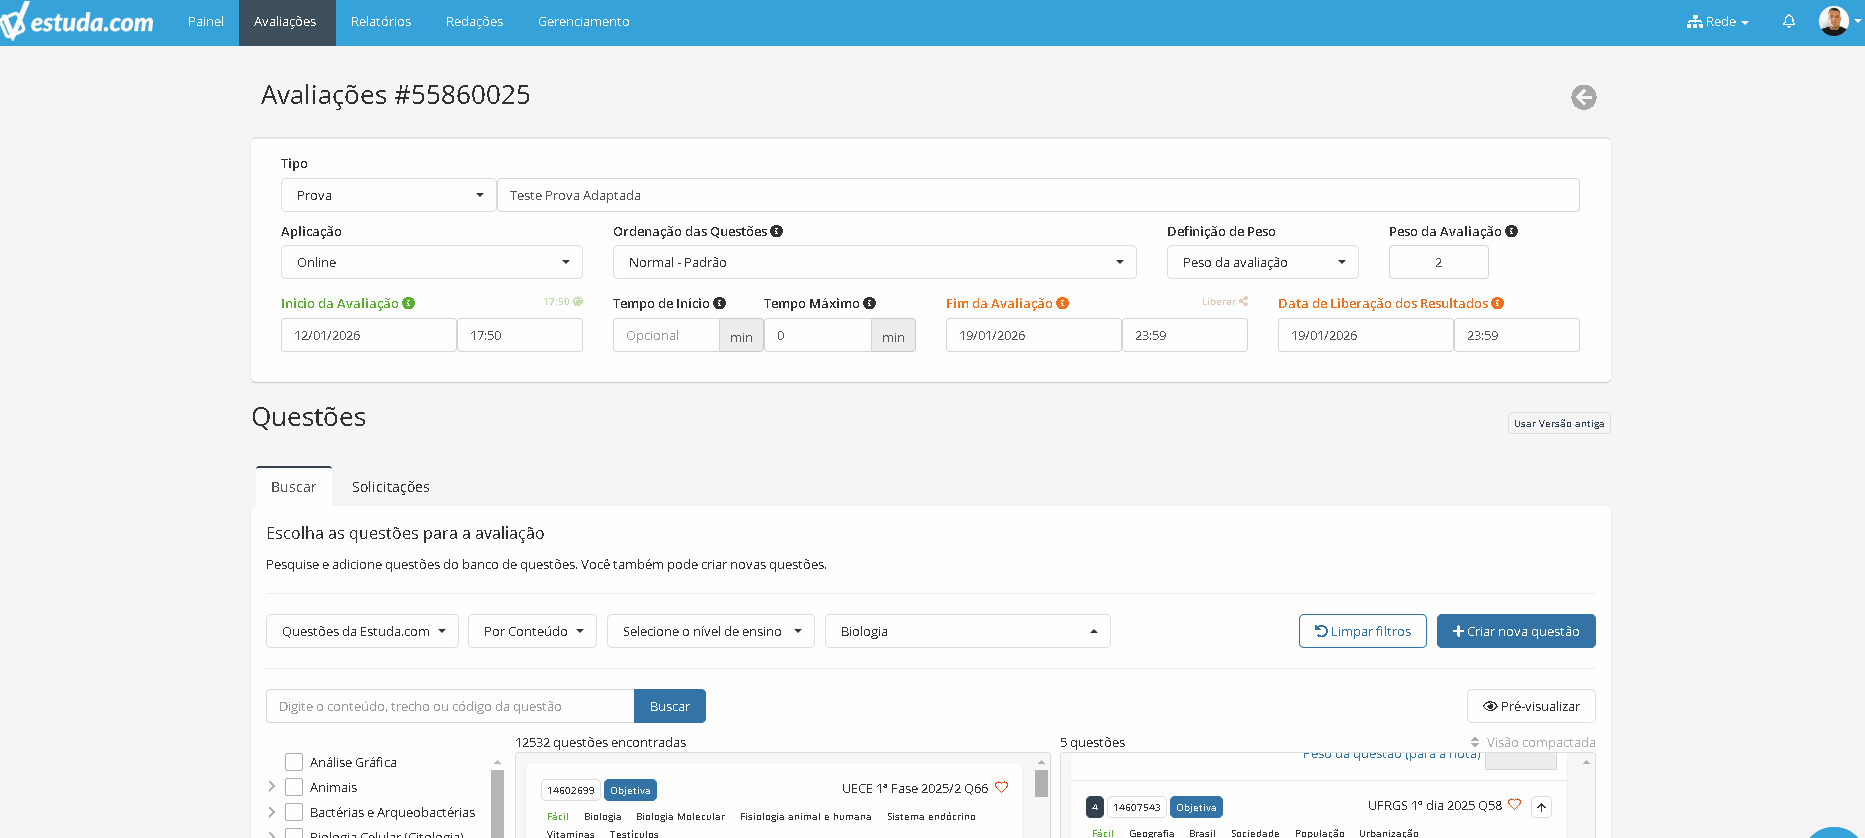
Task: Open the Avaliações menu
Action: 285,22
